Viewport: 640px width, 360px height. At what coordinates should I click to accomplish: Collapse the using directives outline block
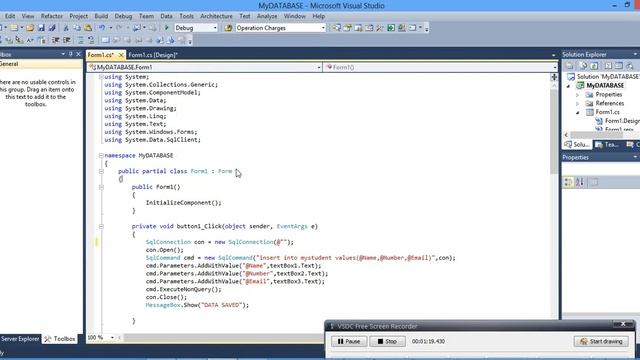coord(101,77)
